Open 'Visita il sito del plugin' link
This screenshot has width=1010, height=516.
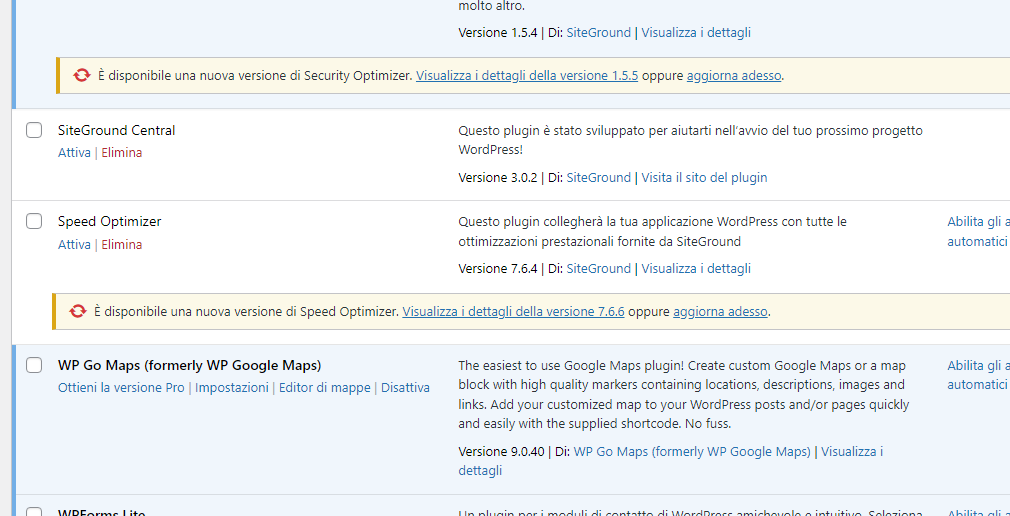tap(704, 177)
